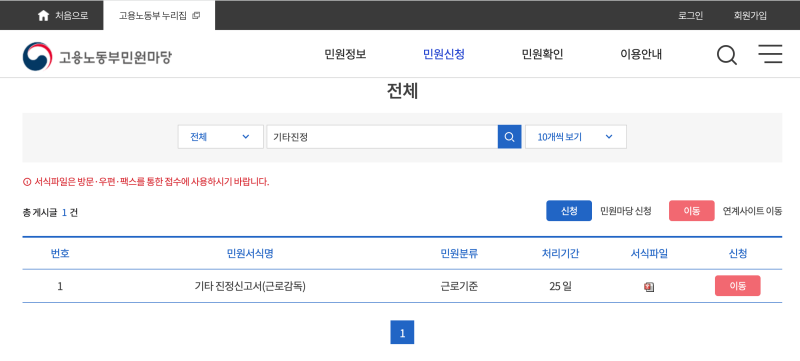Go to 처음으로 home link
This screenshot has width=800, height=361.
click(63, 15)
